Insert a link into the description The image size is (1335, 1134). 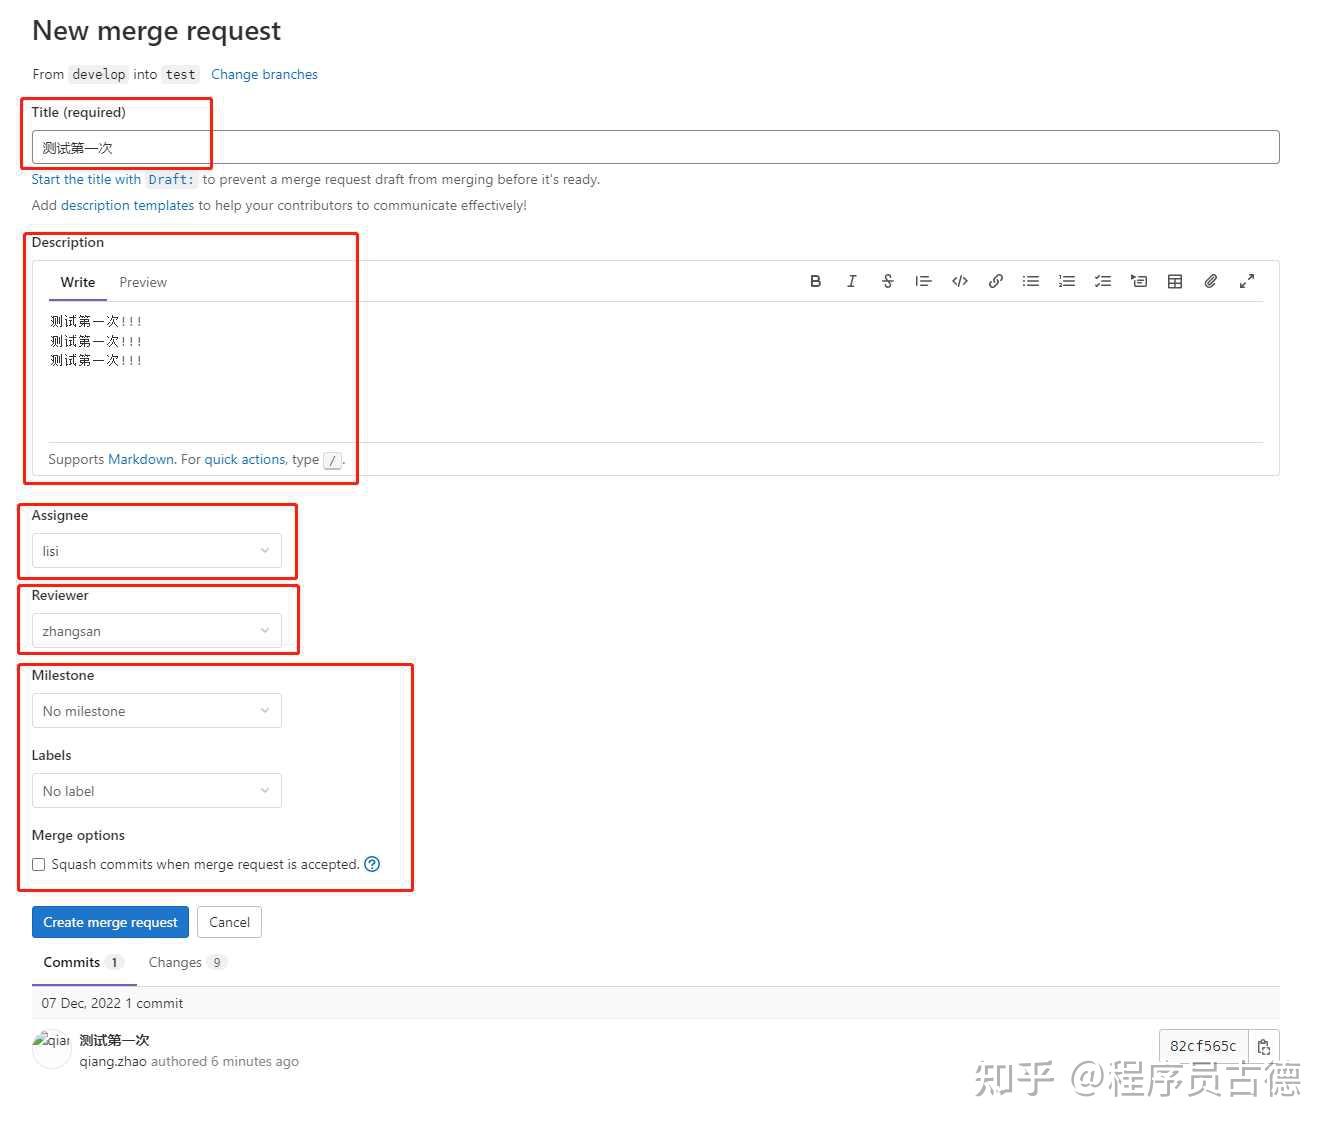pyautogui.click(x=995, y=281)
